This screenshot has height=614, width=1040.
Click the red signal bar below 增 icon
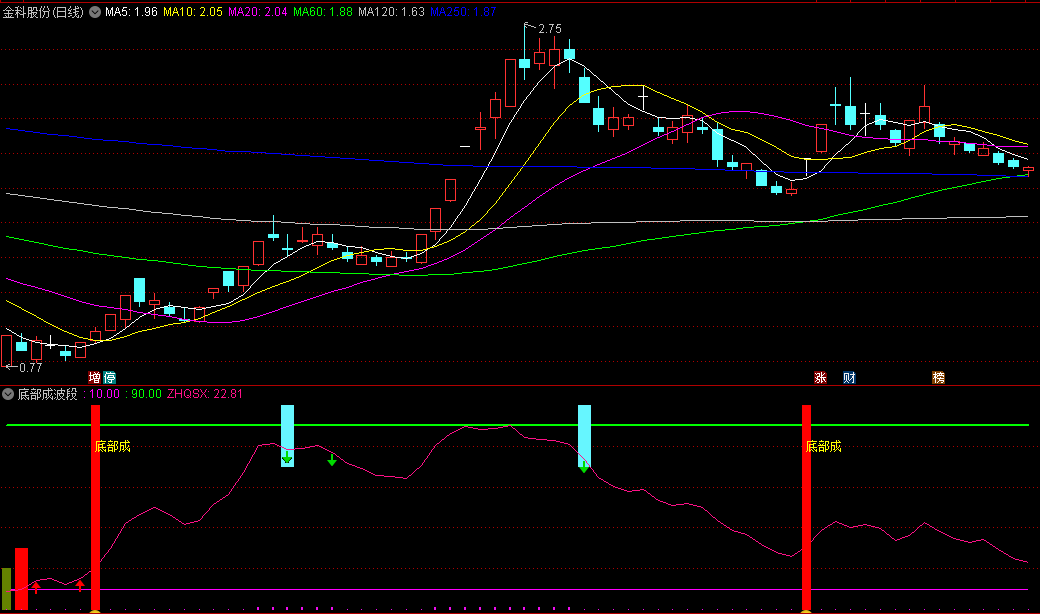[96, 507]
